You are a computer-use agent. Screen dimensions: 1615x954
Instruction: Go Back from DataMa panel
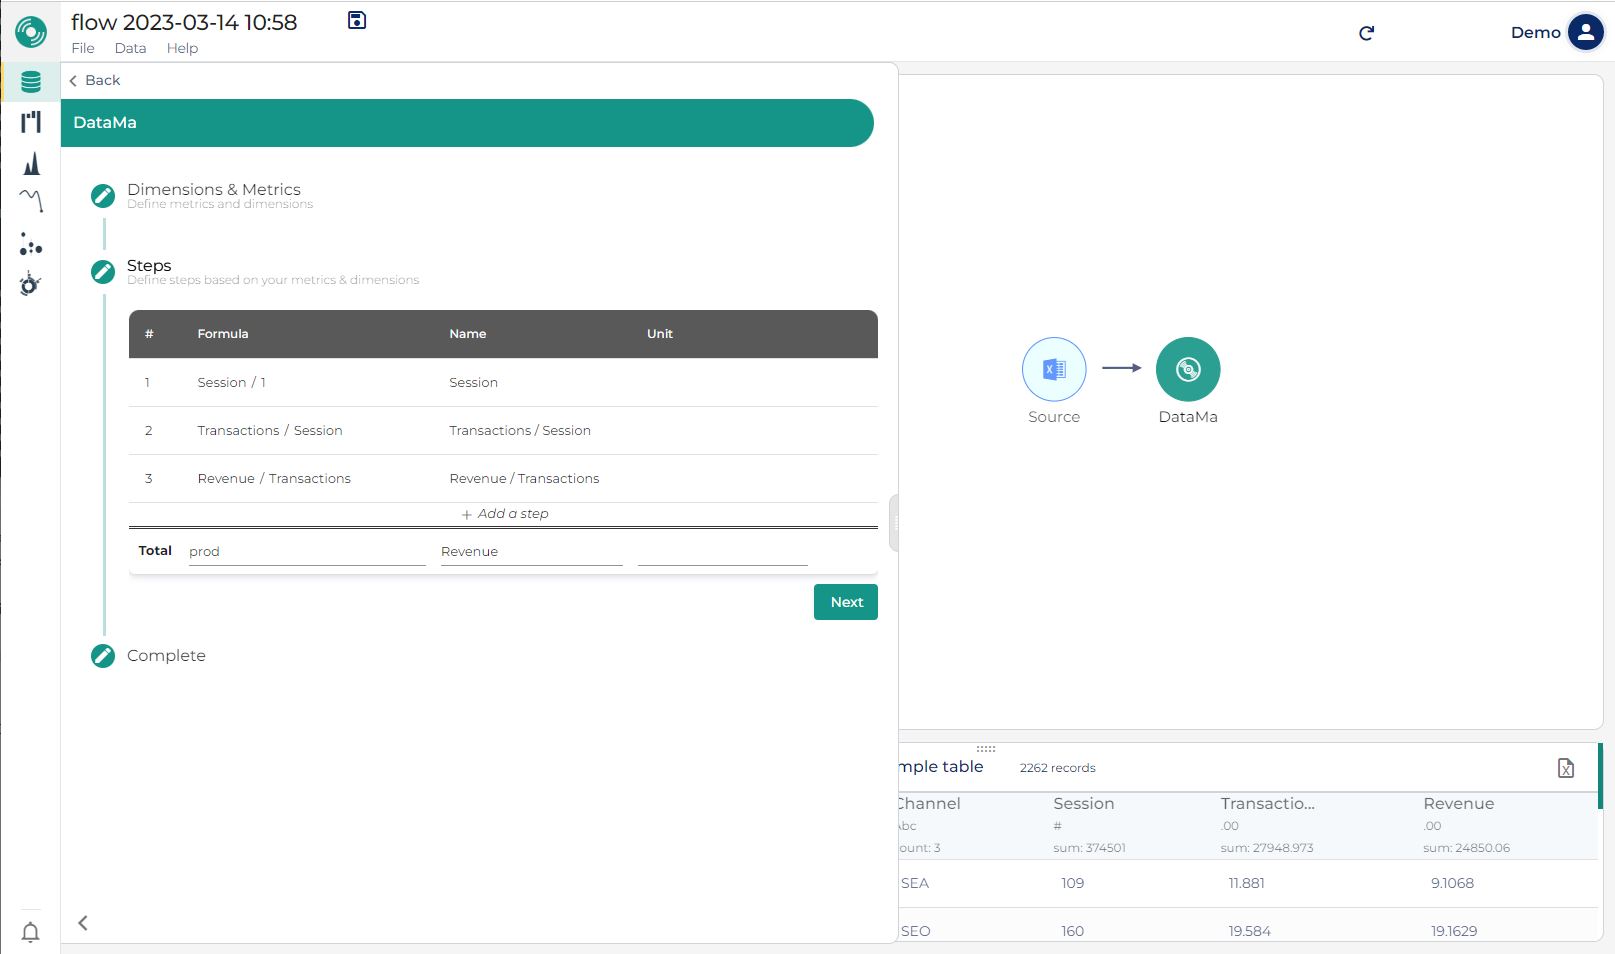[95, 80]
